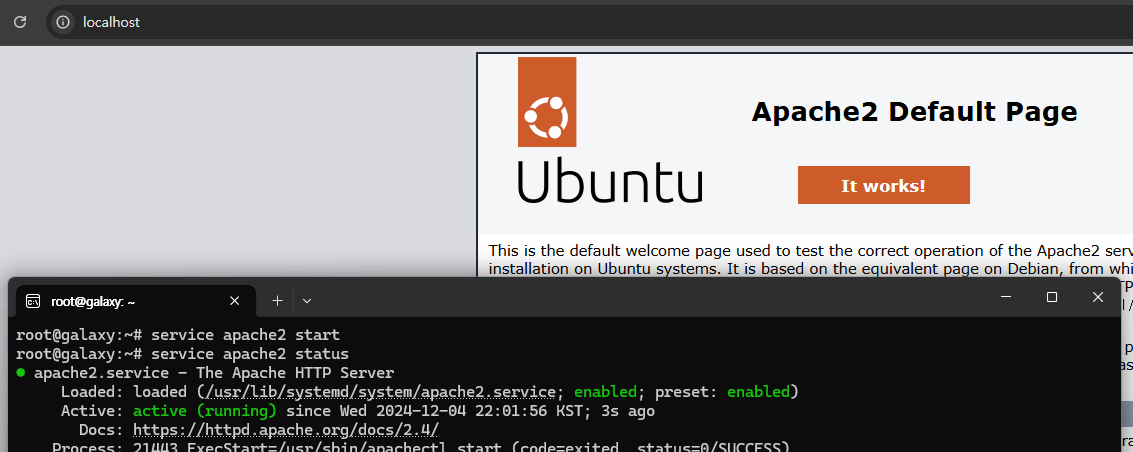This screenshot has height=452, width=1133.
Task: Click the Ubuntu wordmark text
Action: (x=610, y=182)
